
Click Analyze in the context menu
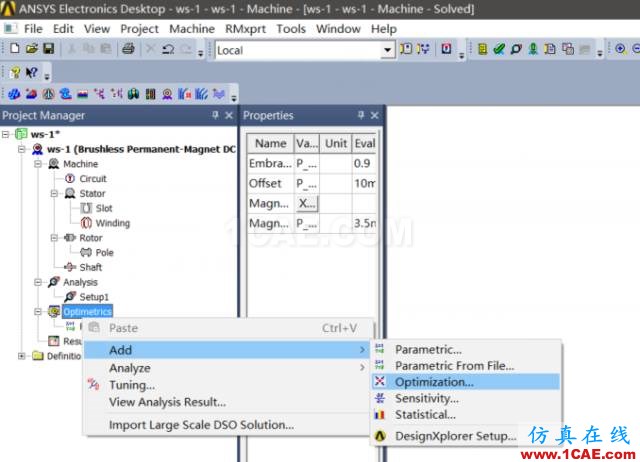(x=227, y=368)
